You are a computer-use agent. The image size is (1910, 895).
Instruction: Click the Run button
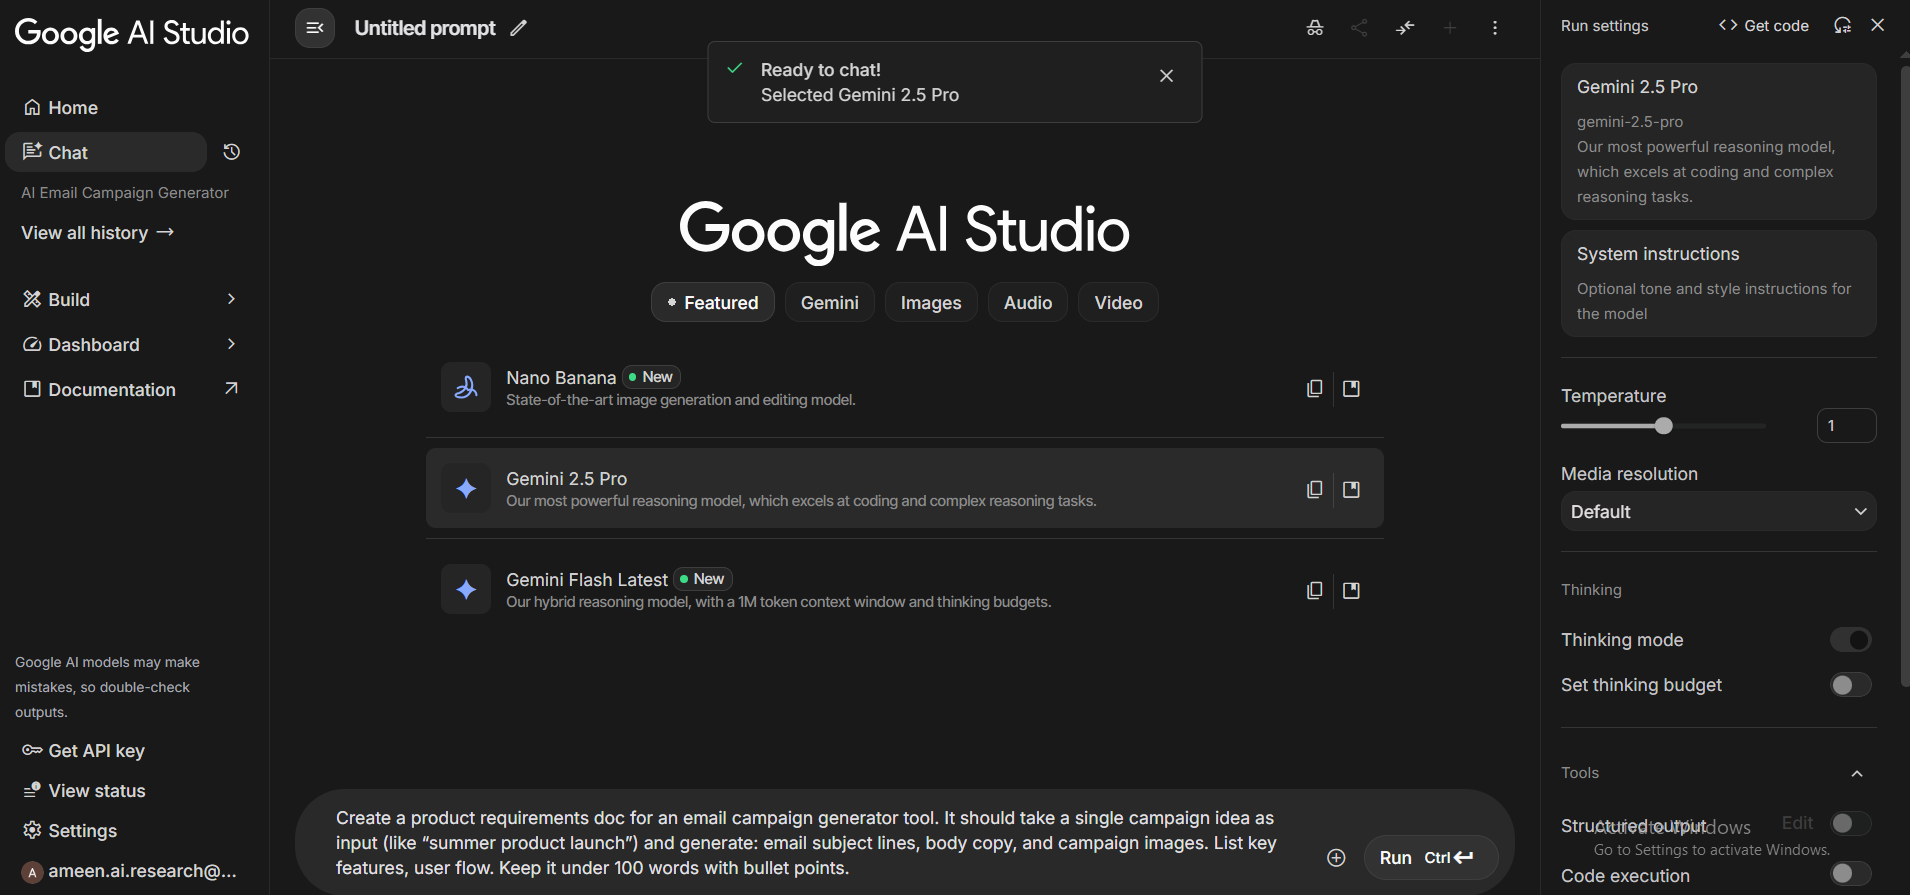[x=1431, y=858]
